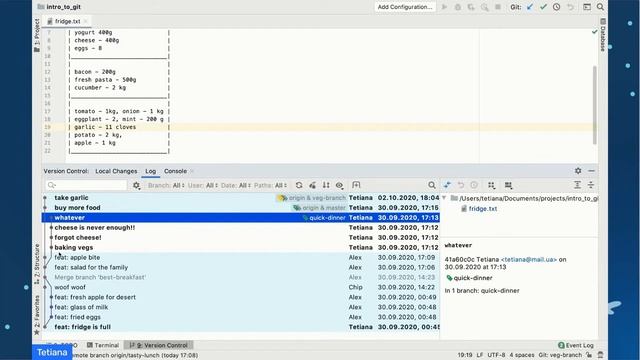The image size is (640, 360).
Task: Open log view options eye icon
Action: tap(340, 185)
